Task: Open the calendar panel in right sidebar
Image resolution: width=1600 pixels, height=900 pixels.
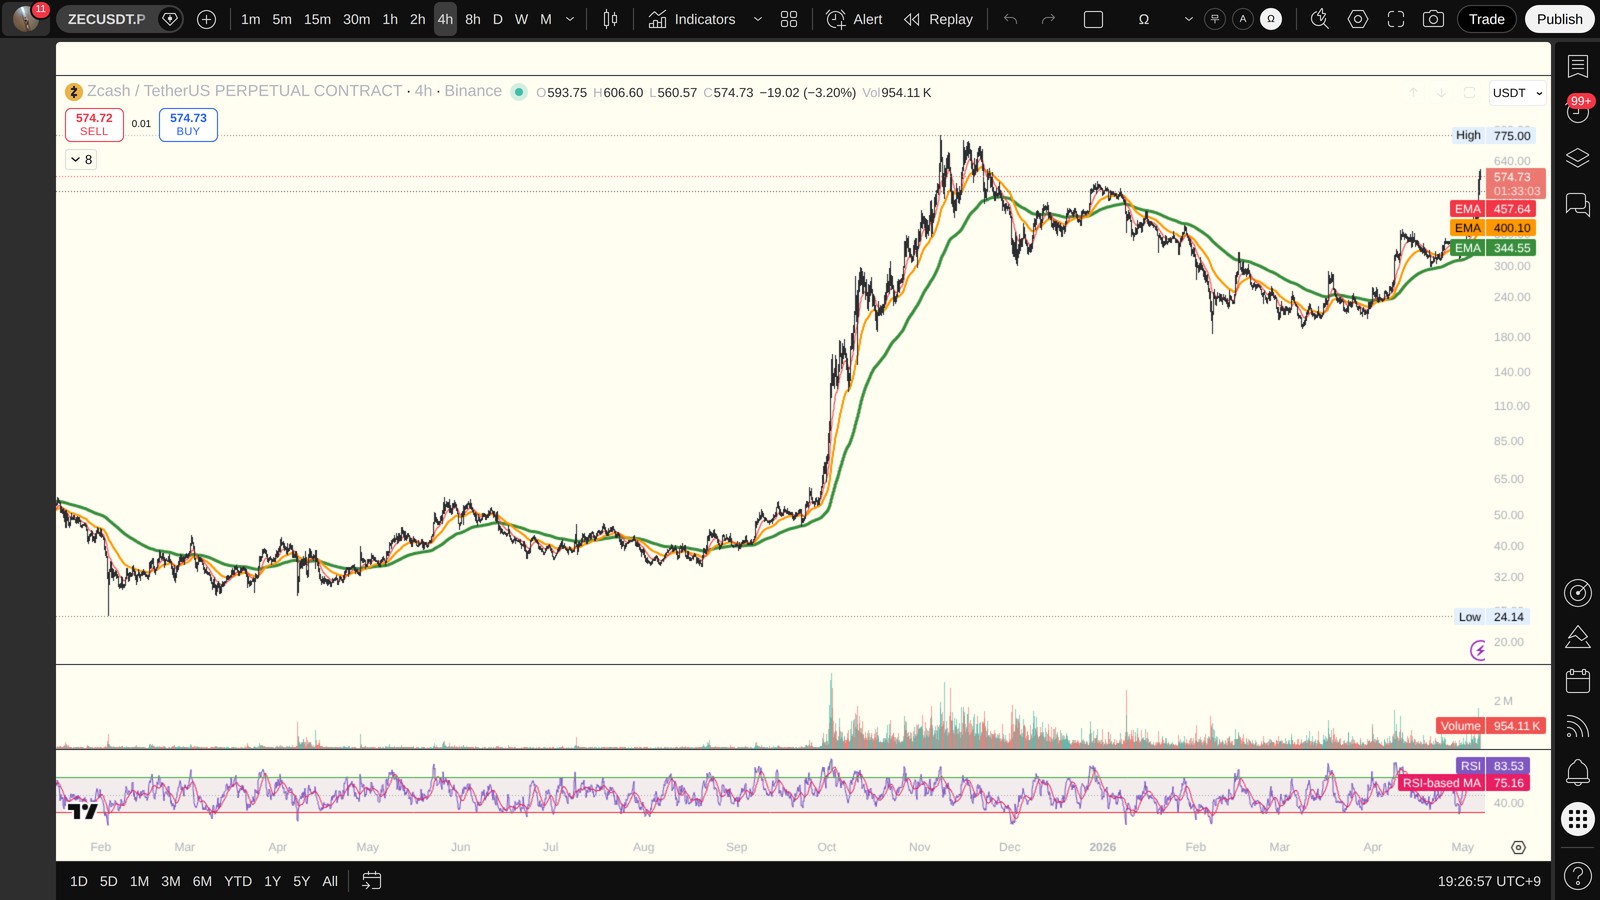Action: [1578, 681]
